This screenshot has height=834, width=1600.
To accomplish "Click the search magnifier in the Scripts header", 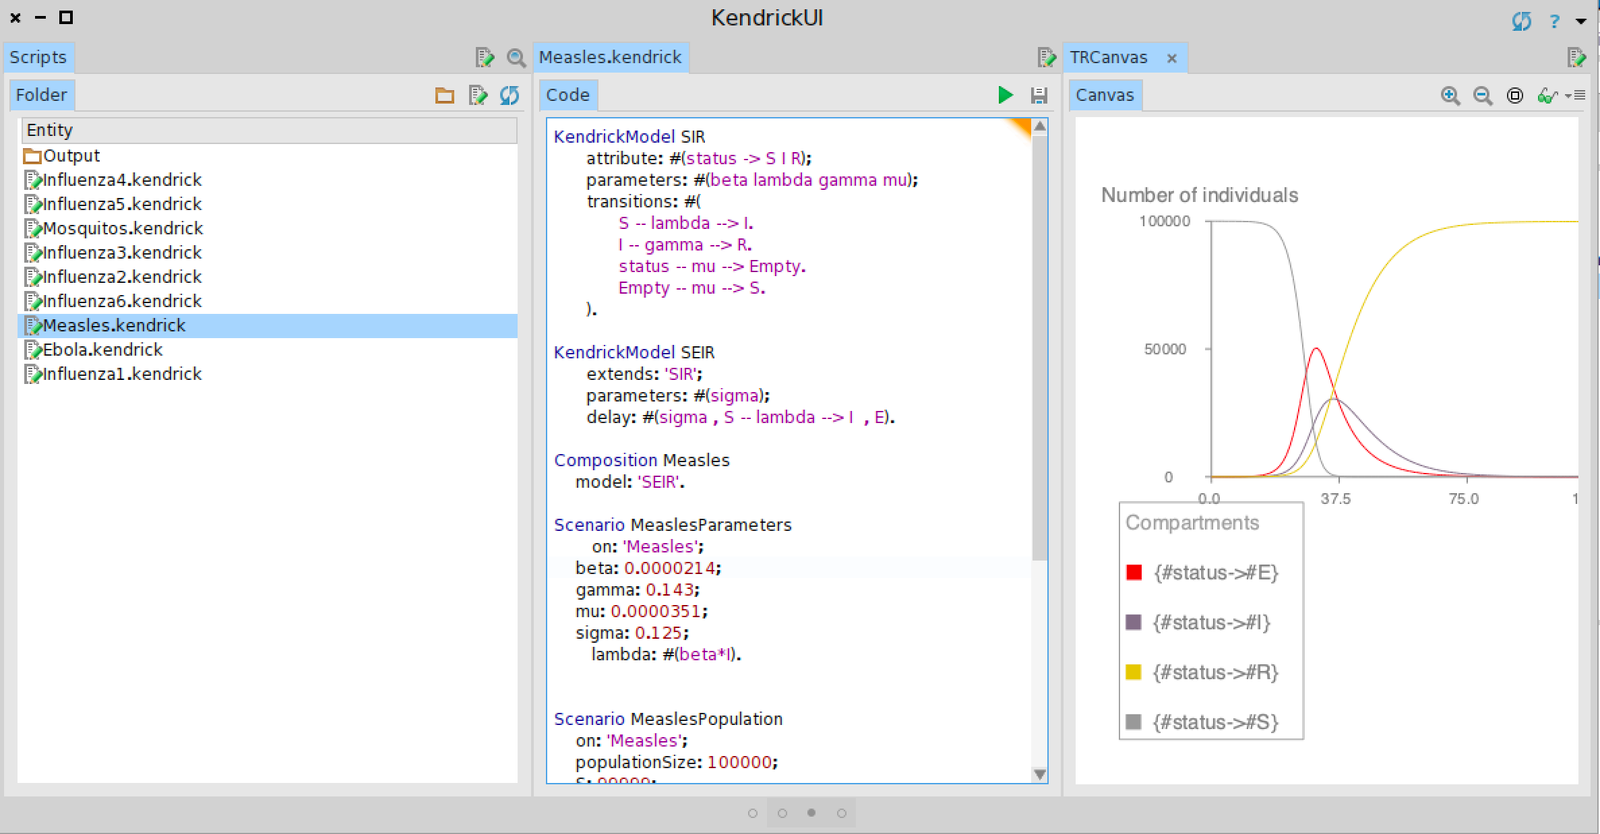I will [x=516, y=58].
